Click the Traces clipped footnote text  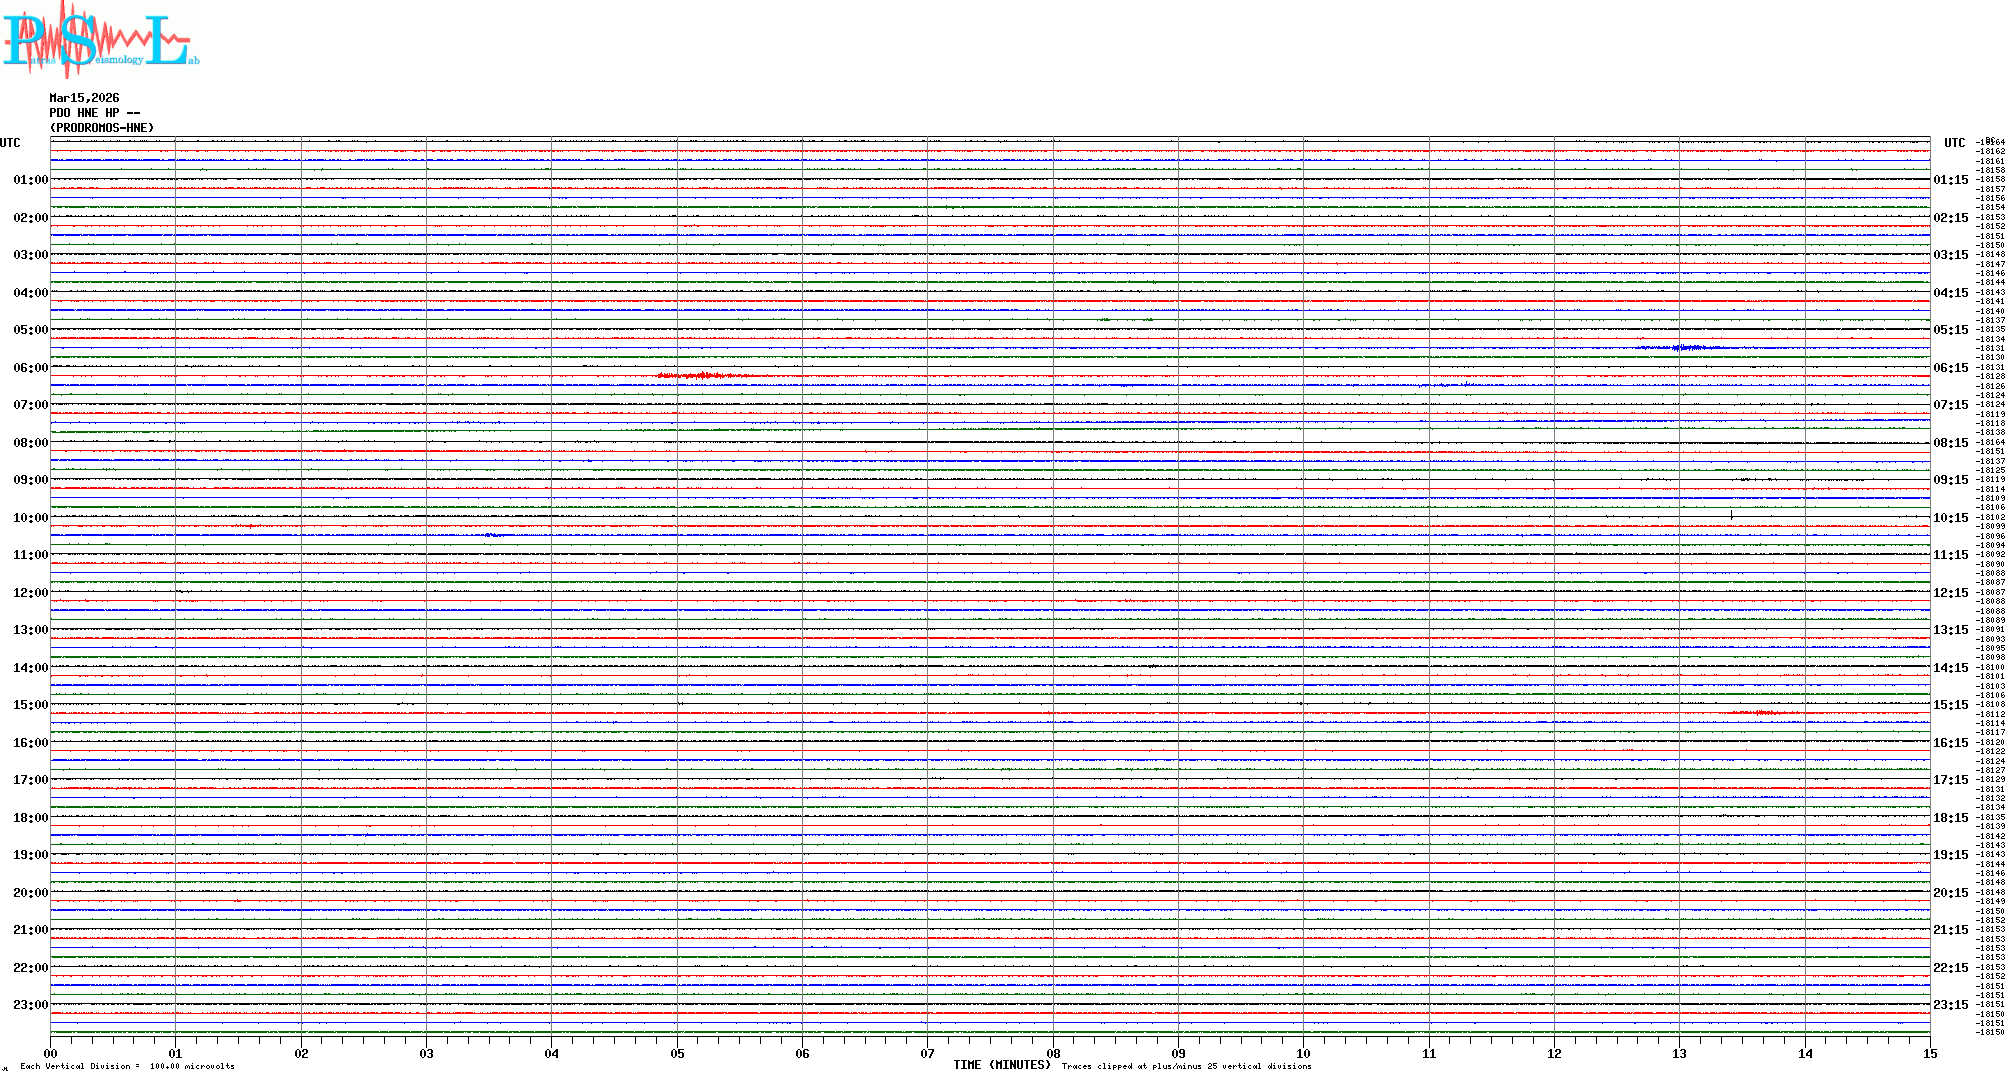tap(1186, 1066)
